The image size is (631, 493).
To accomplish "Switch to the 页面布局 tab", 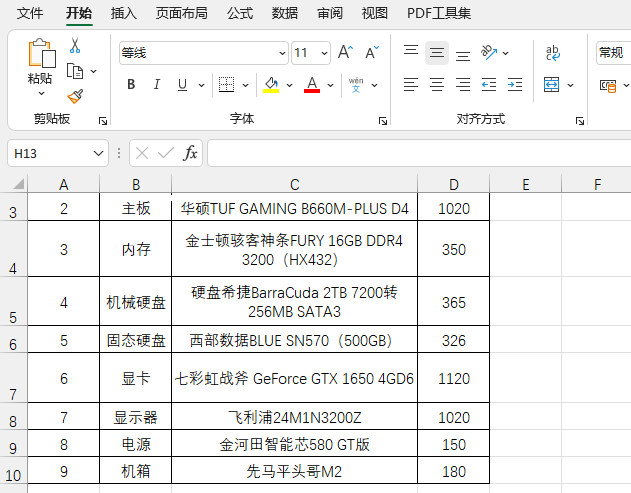I will (182, 13).
